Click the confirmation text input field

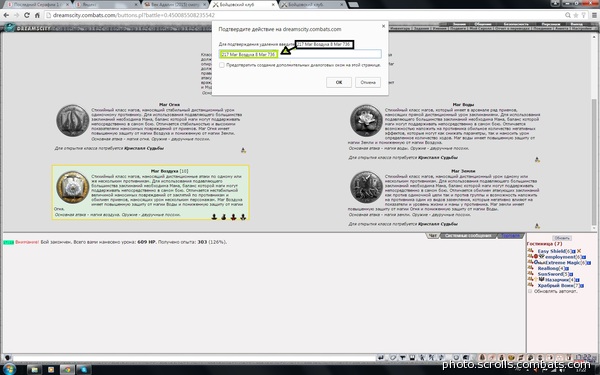300,54
